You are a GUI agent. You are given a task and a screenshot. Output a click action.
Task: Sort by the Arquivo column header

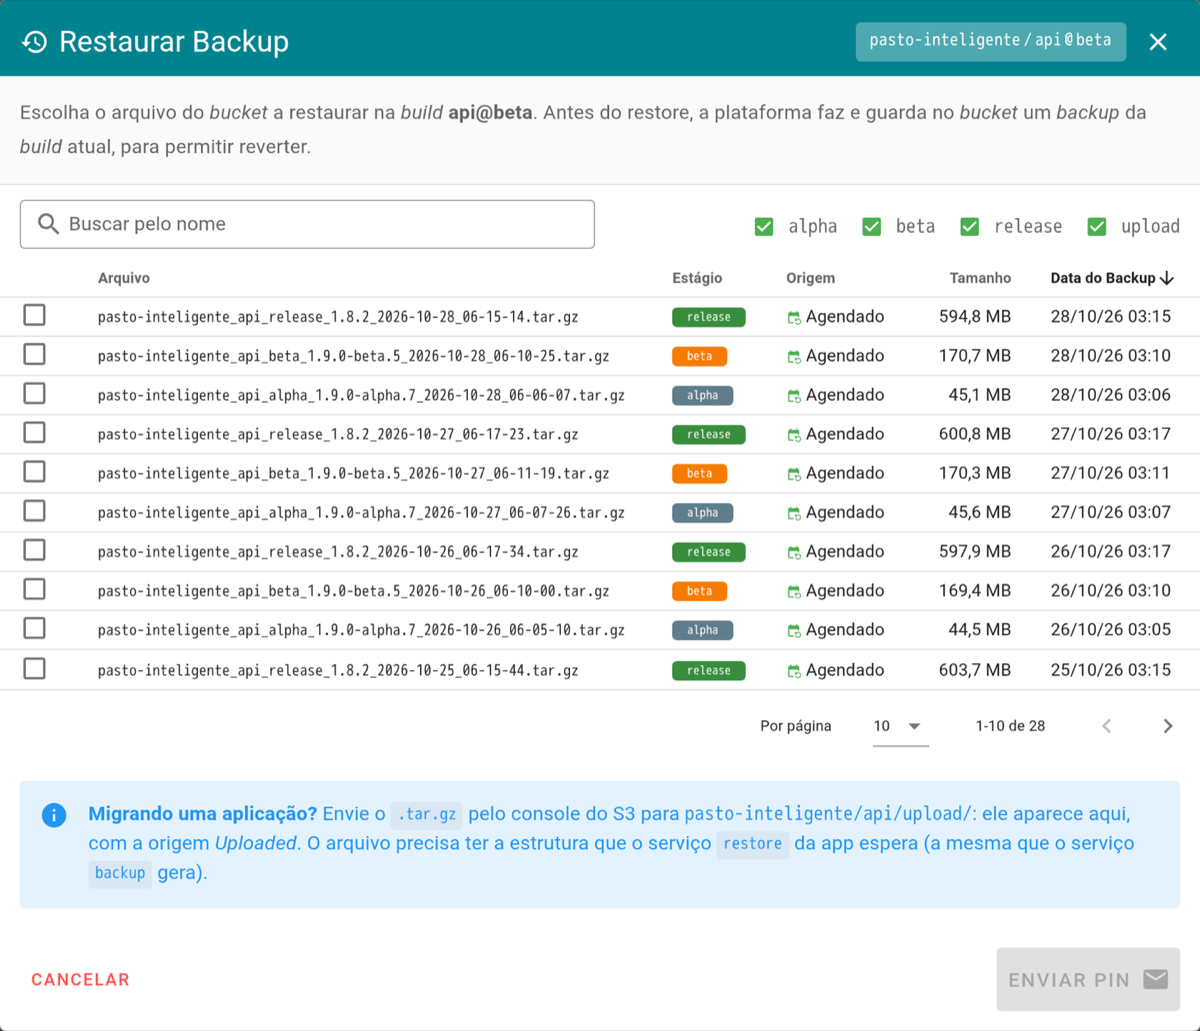(124, 278)
